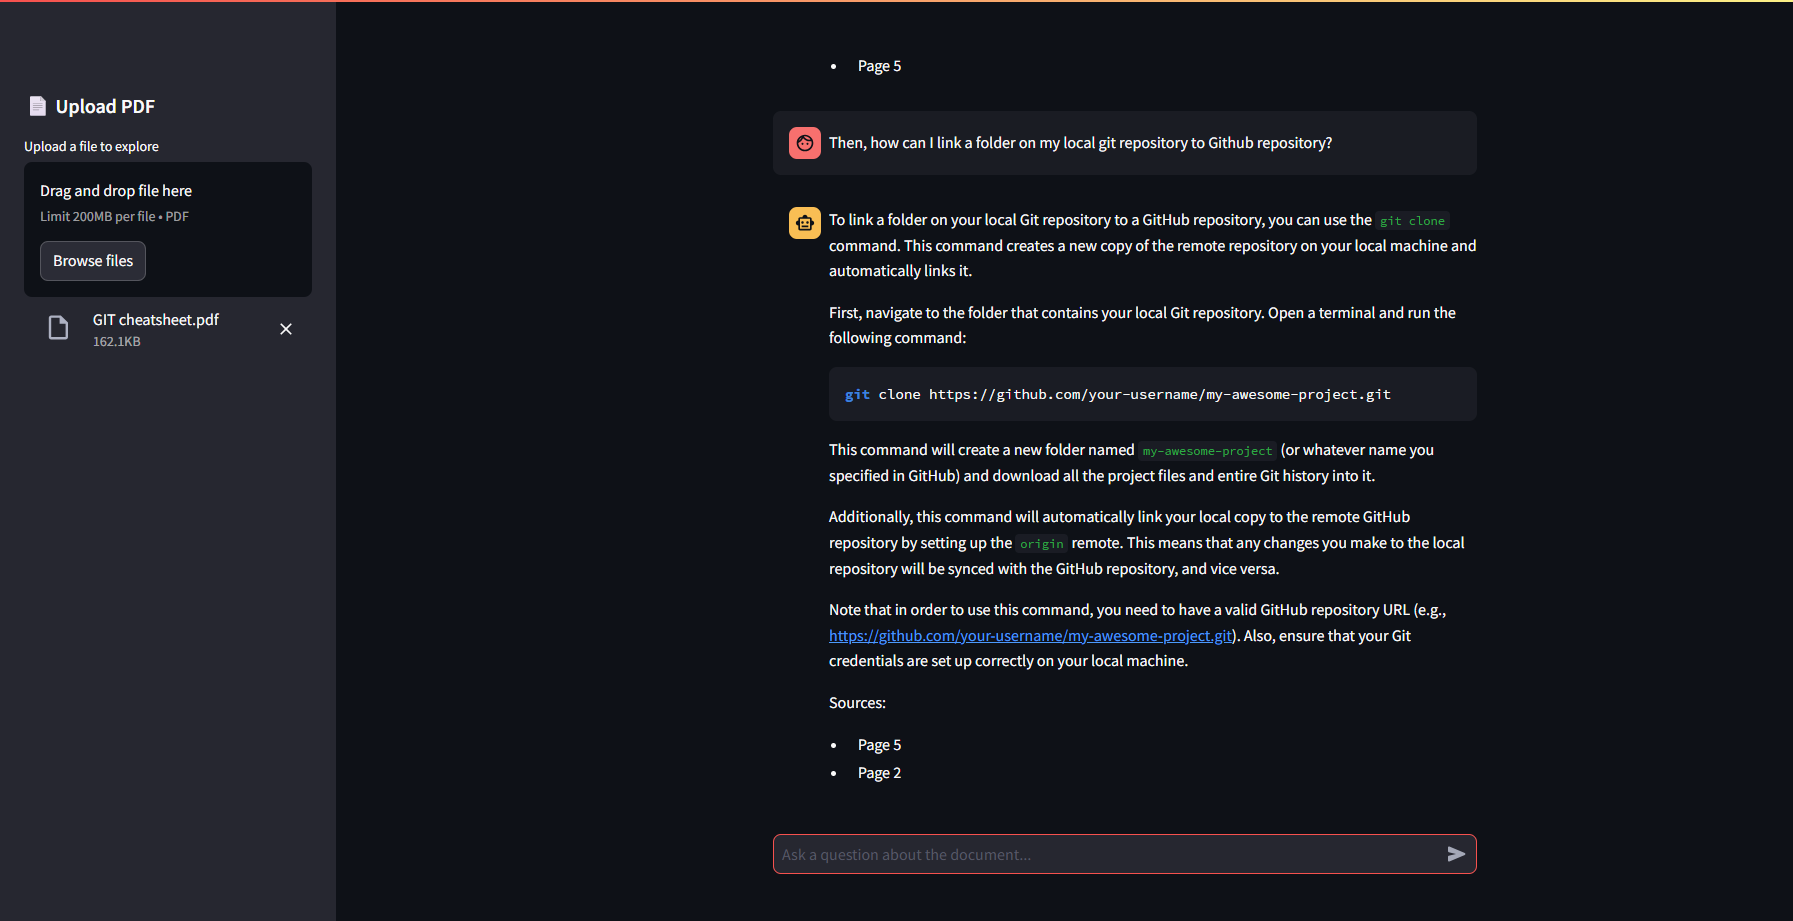Viewport: 1793px width, 921px height.
Task: Remove the GIT cheatsheet.pdf file
Action: (x=286, y=329)
